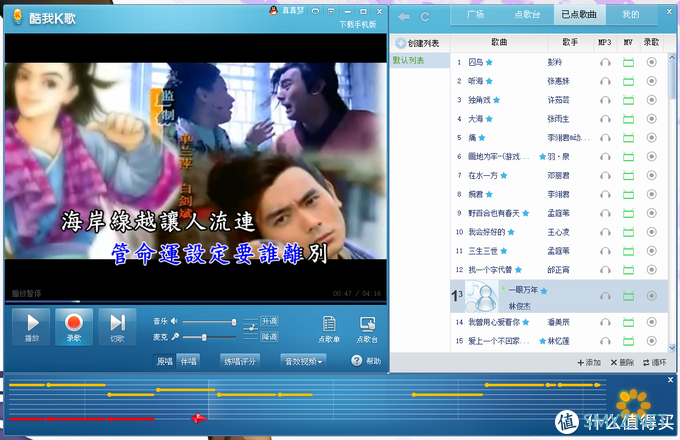The height and width of the screenshot is (440, 680).
Task: Refresh the panel with the circular arrow icon
Action: pyautogui.click(x=425, y=17)
